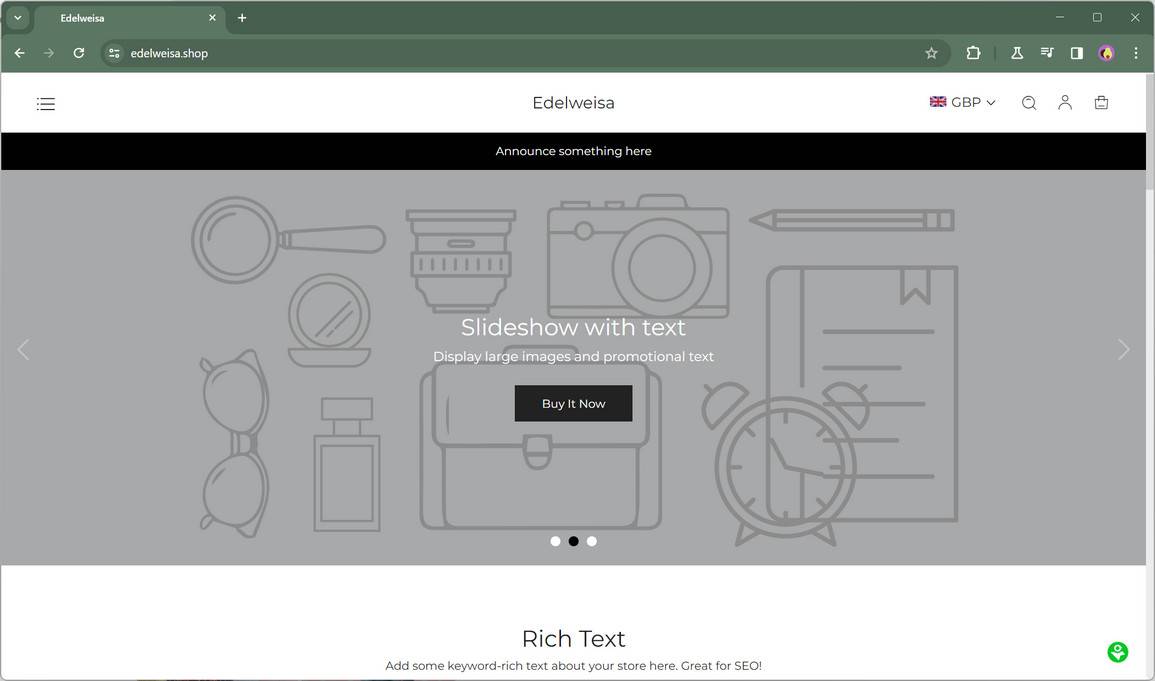This screenshot has width=1155, height=681.
Task: Go forward in browser history
Action: pos(49,53)
